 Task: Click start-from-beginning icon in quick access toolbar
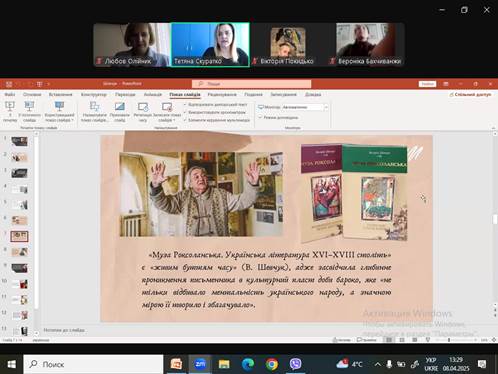click(x=39, y=84)
